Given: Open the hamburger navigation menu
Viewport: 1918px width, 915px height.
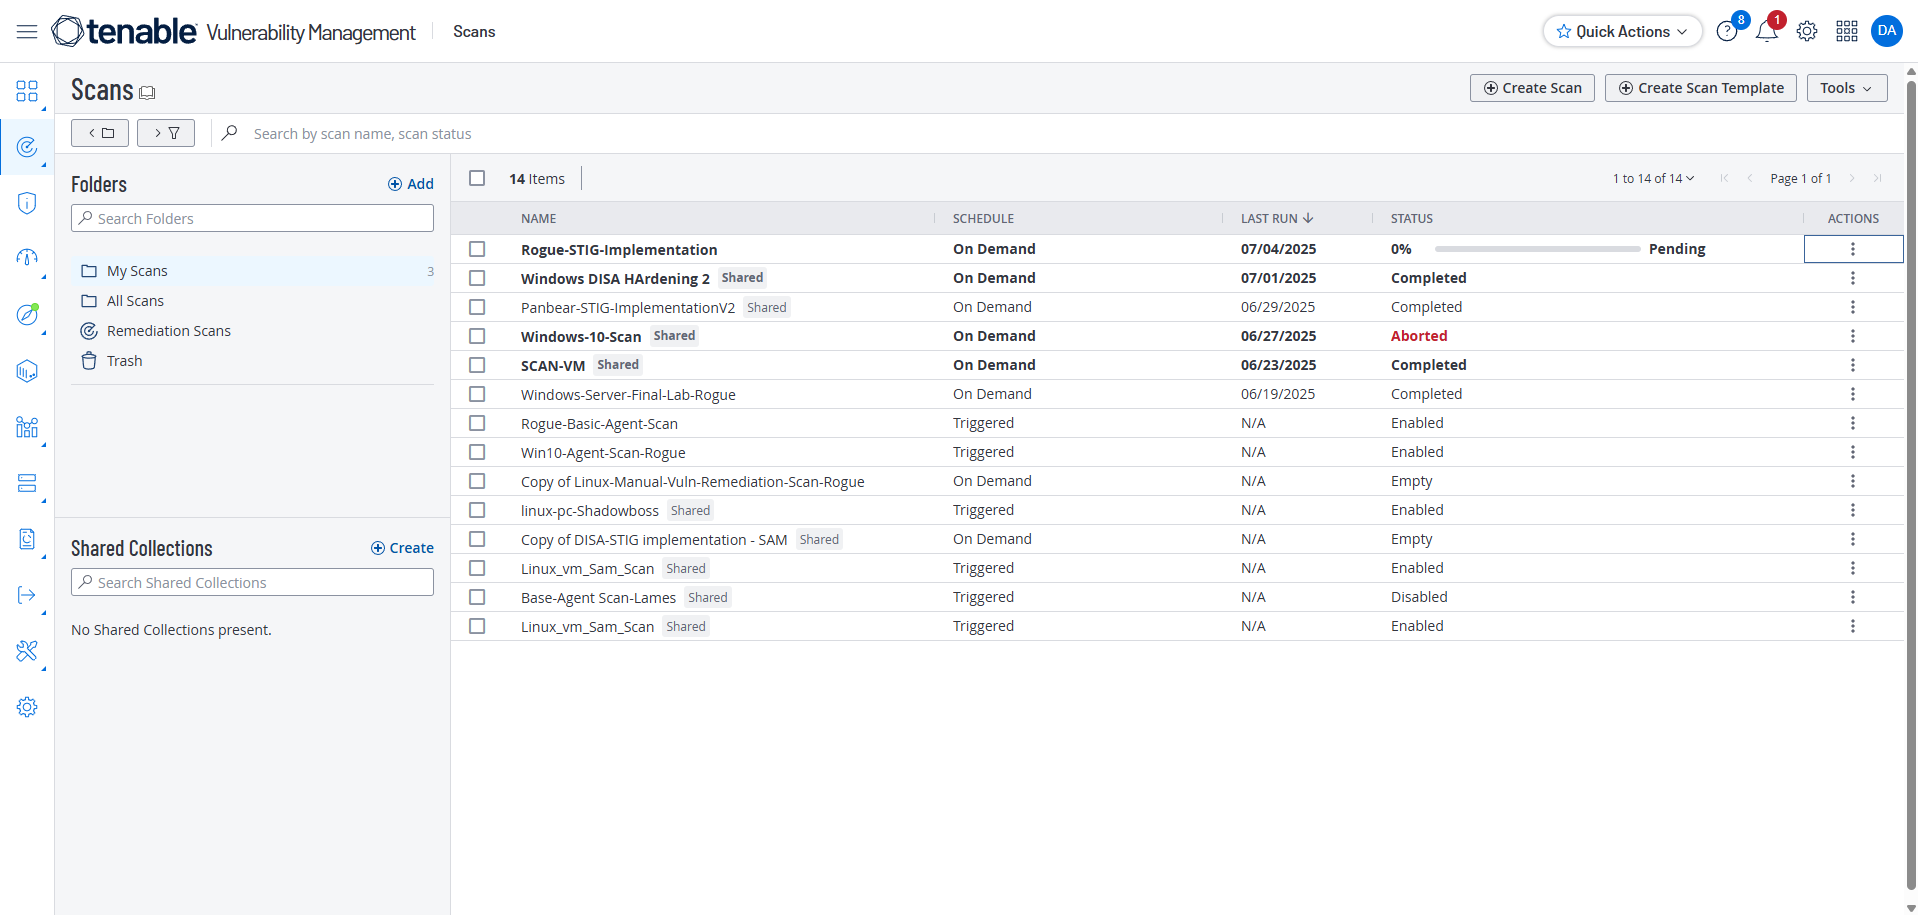Looking at the screenshot, I should (27, 32).
